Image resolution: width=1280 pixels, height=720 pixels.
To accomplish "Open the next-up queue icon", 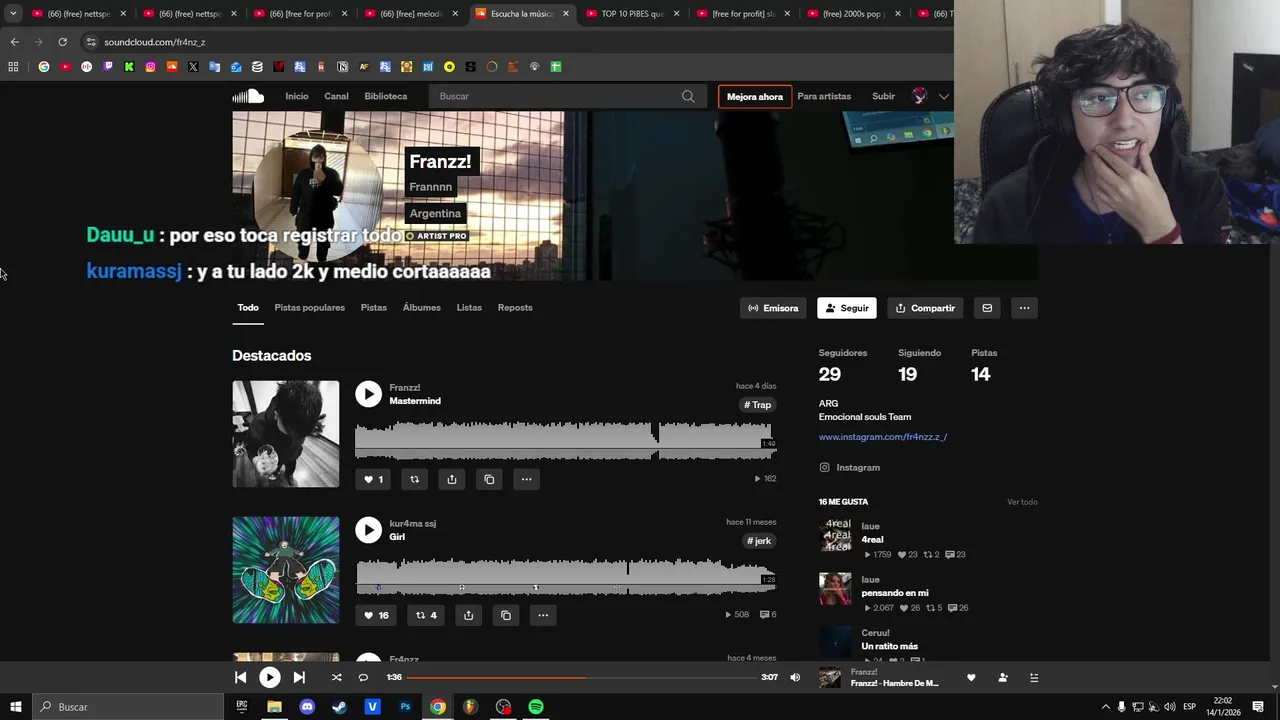I will (x=1034, y=677).
